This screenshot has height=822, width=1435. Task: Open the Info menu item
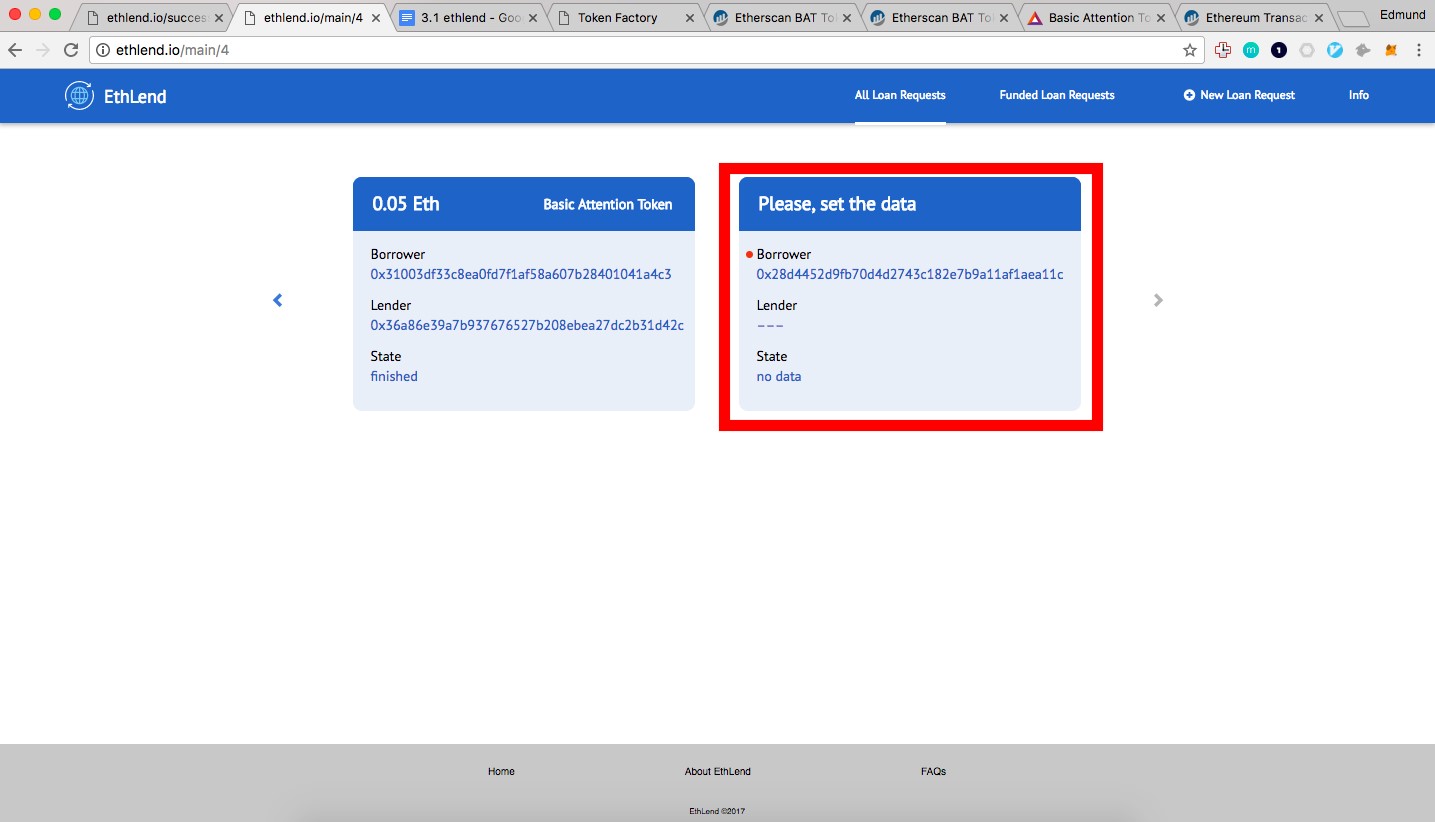point(1358,95)
